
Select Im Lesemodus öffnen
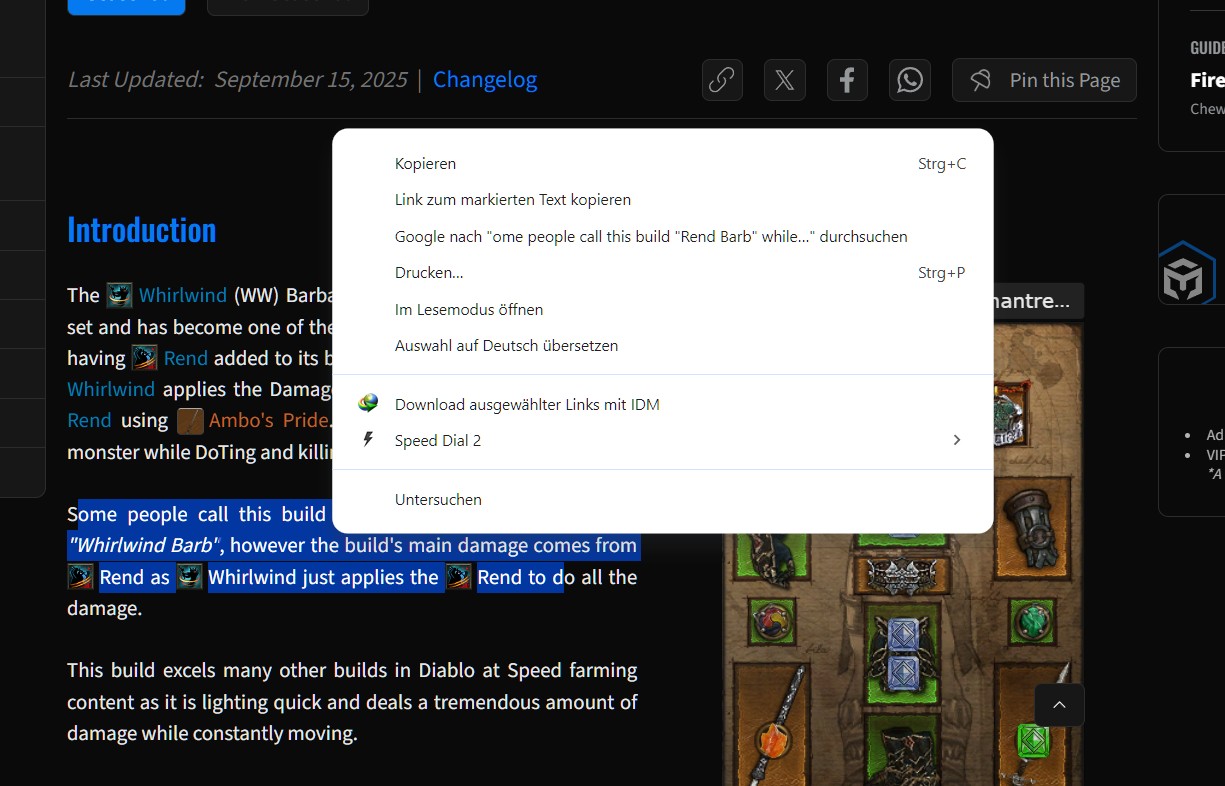(662, 309)
